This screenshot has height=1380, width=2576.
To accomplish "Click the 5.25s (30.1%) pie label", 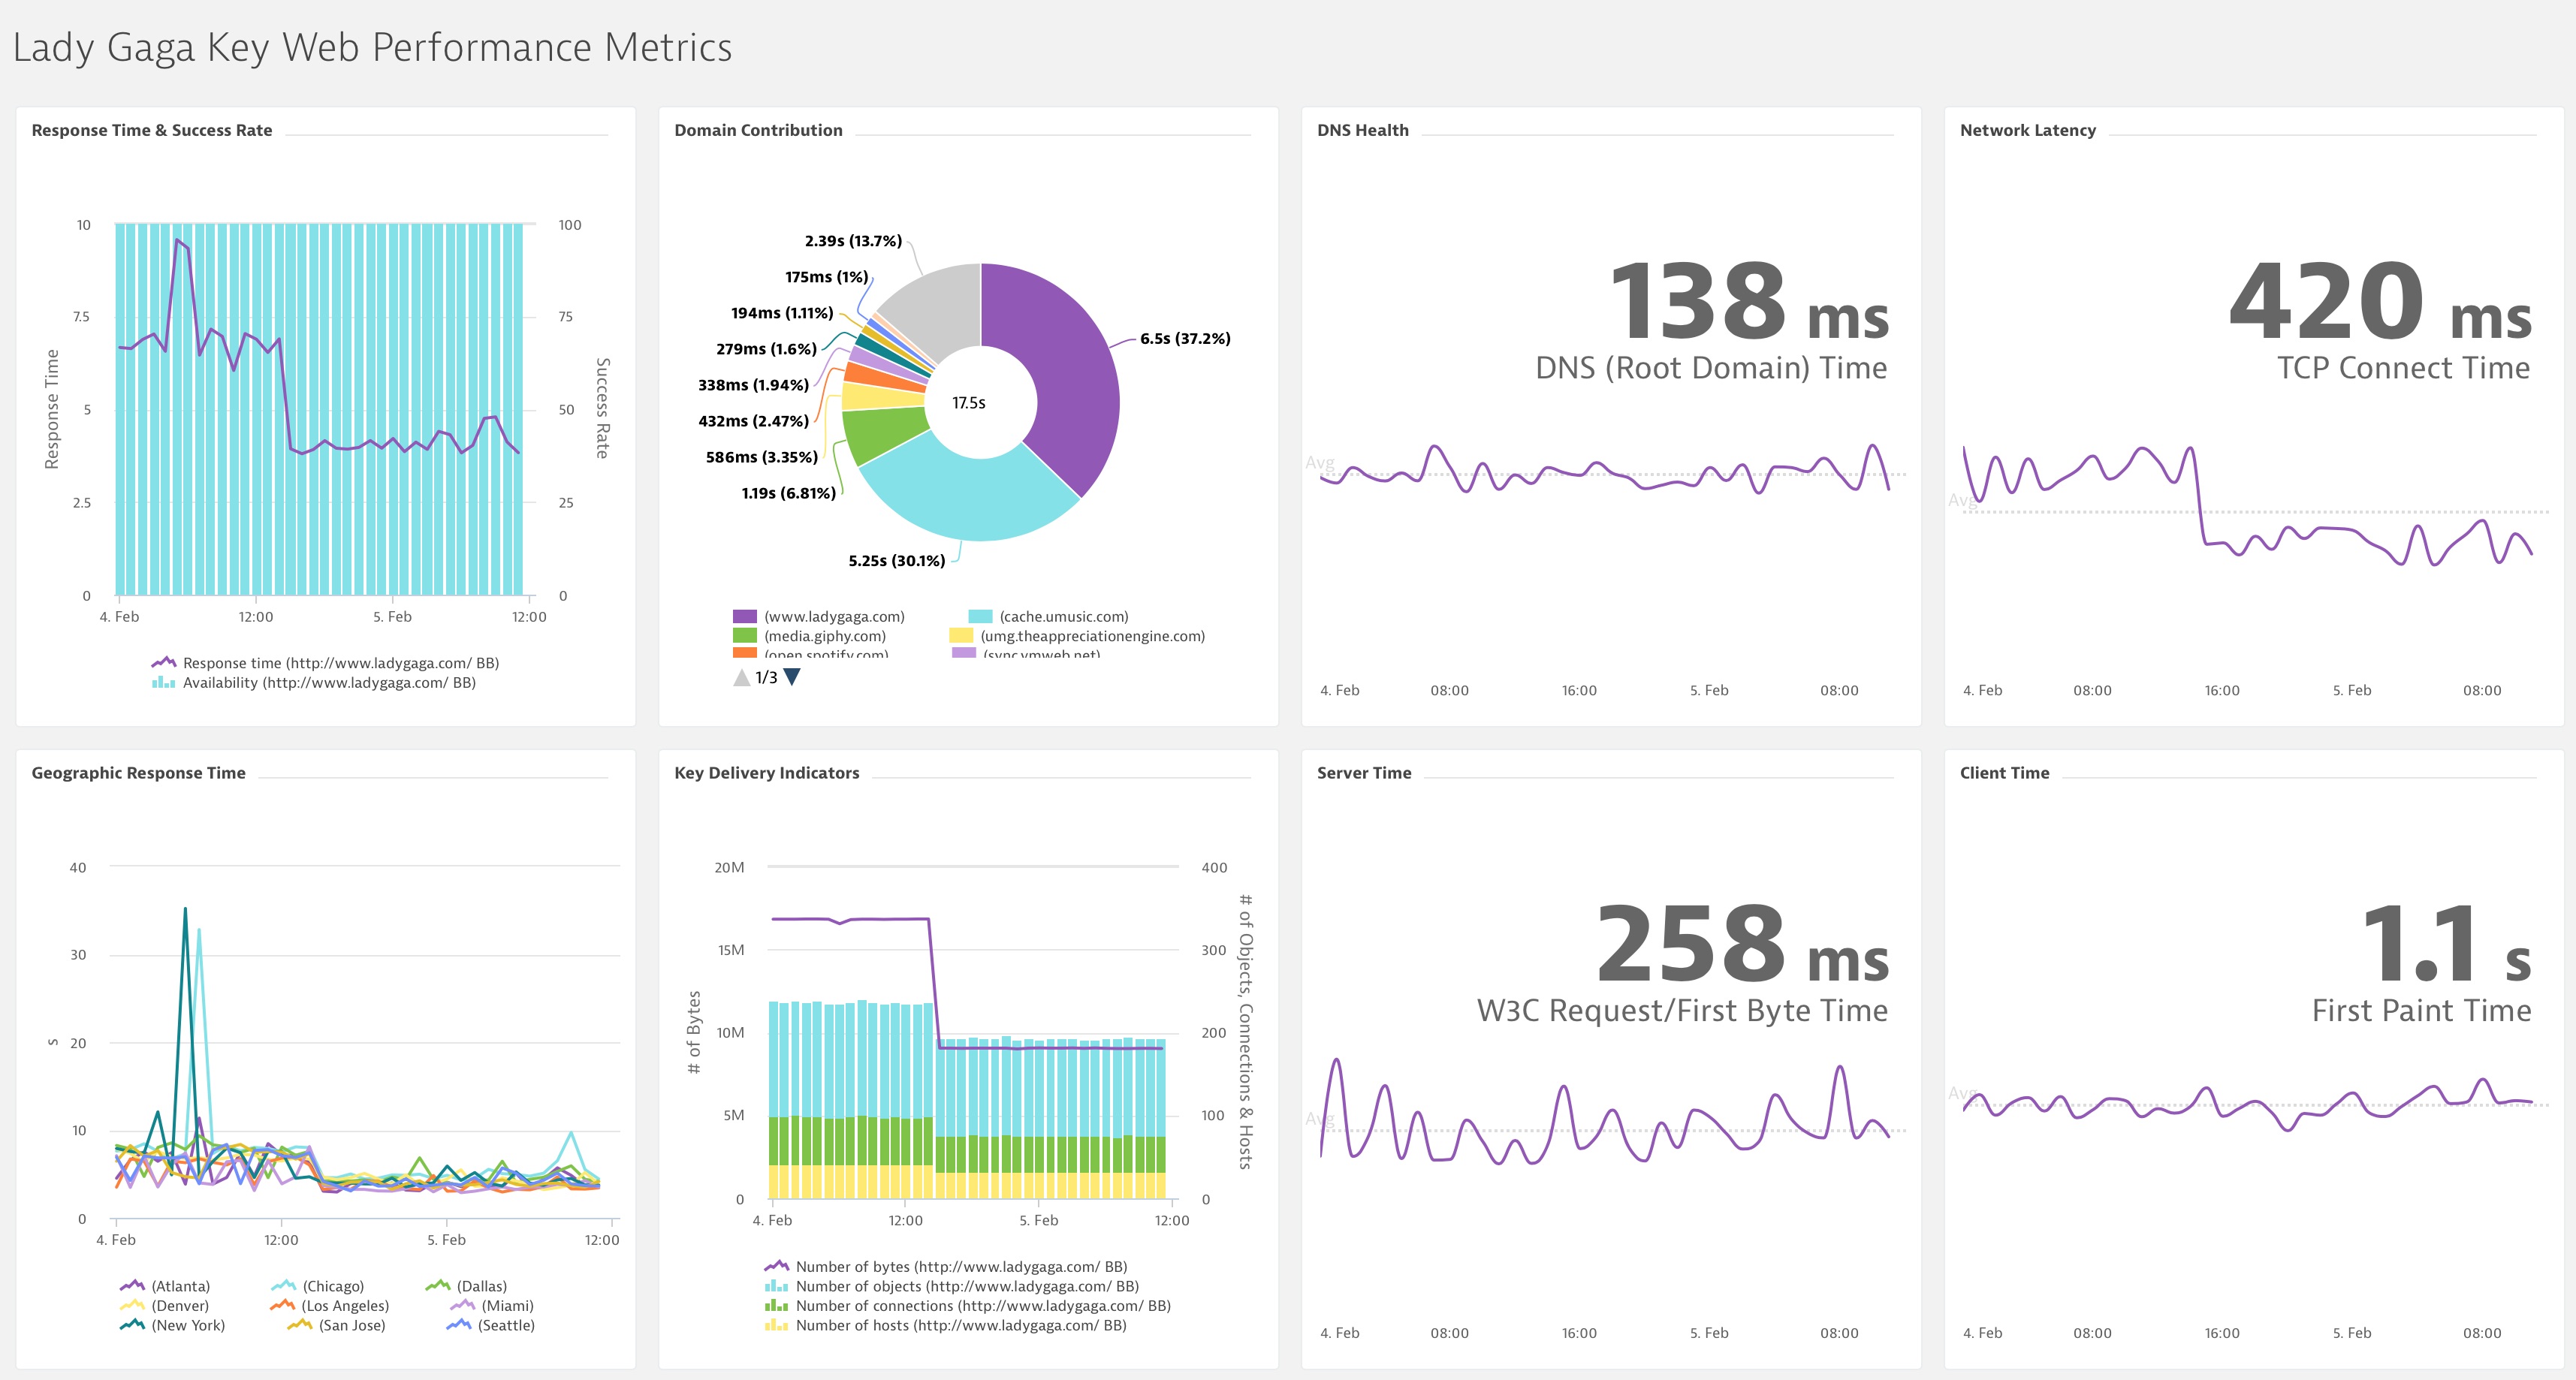I will (896, 561).
